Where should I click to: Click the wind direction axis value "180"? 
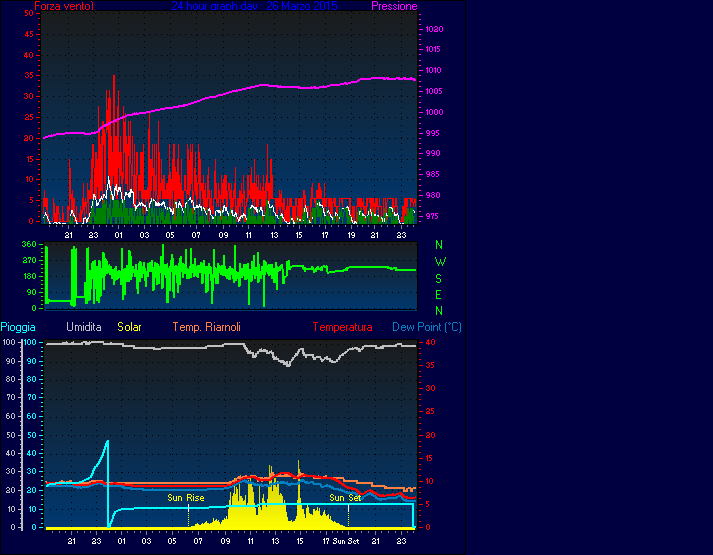[x=29, y=276]
